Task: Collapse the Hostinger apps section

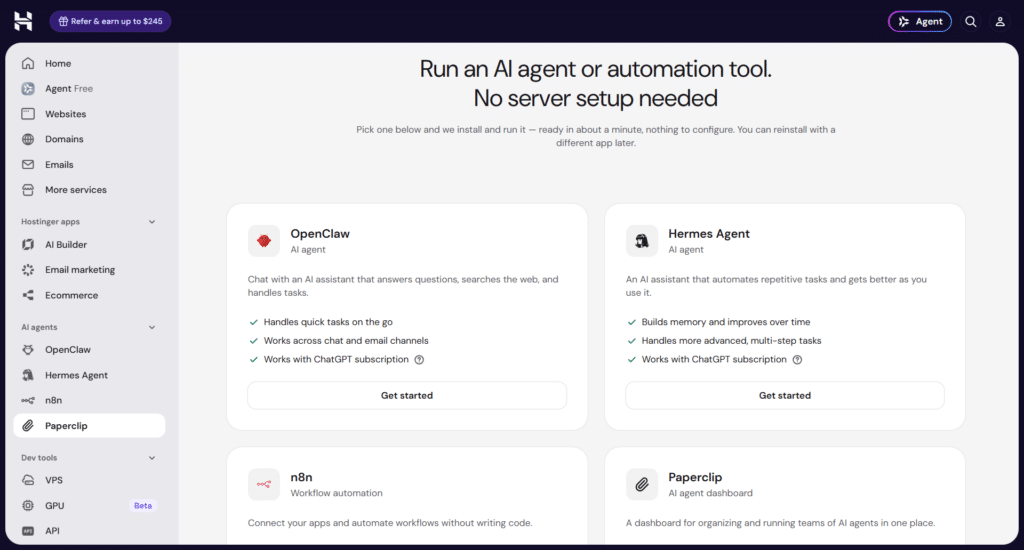Action: point(152,222)
